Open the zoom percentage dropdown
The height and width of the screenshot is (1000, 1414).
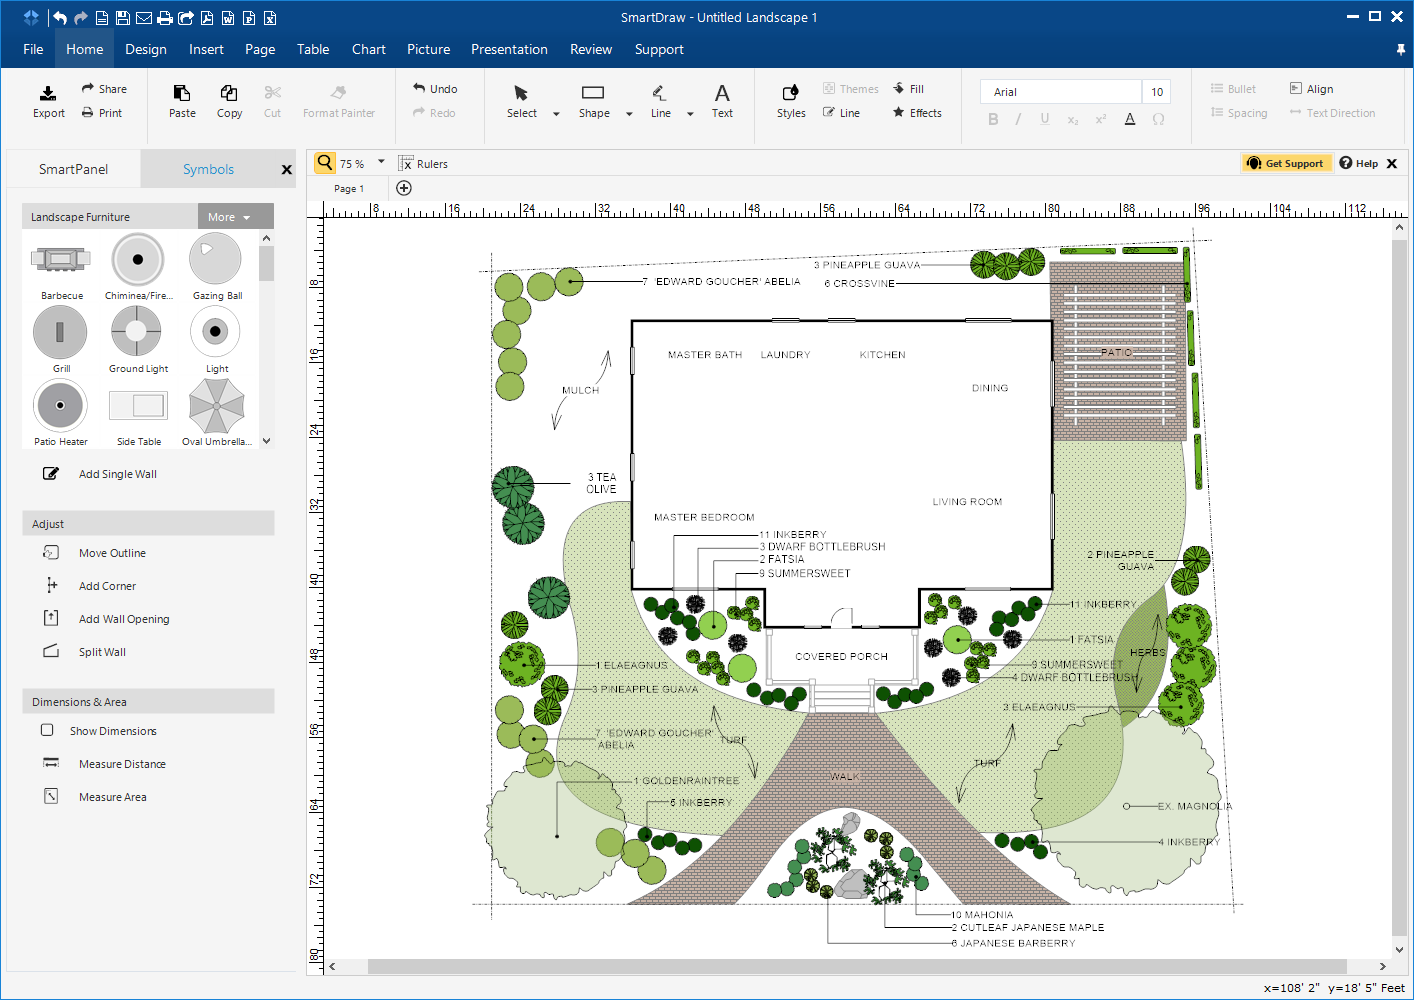(x=381, y=162)
